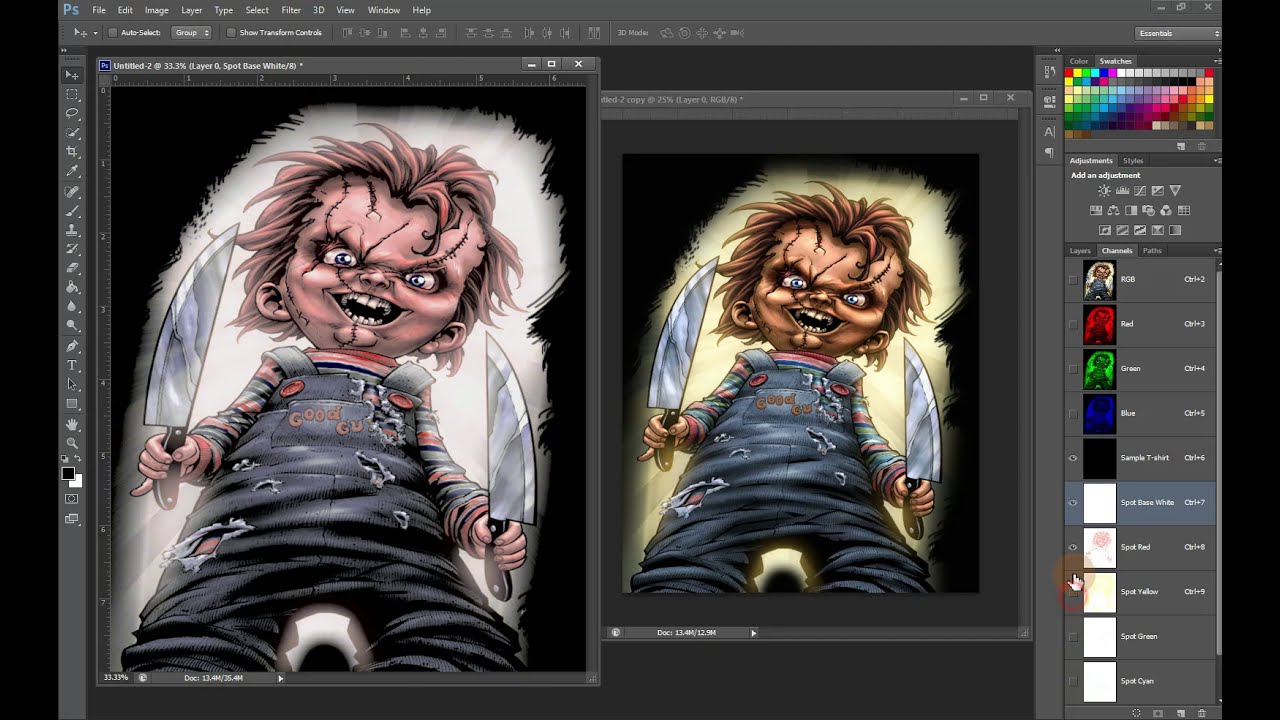Viewport: 1280px width, 720px height.
Task: Show the Blue channel
Action: tap(1073, 413)
